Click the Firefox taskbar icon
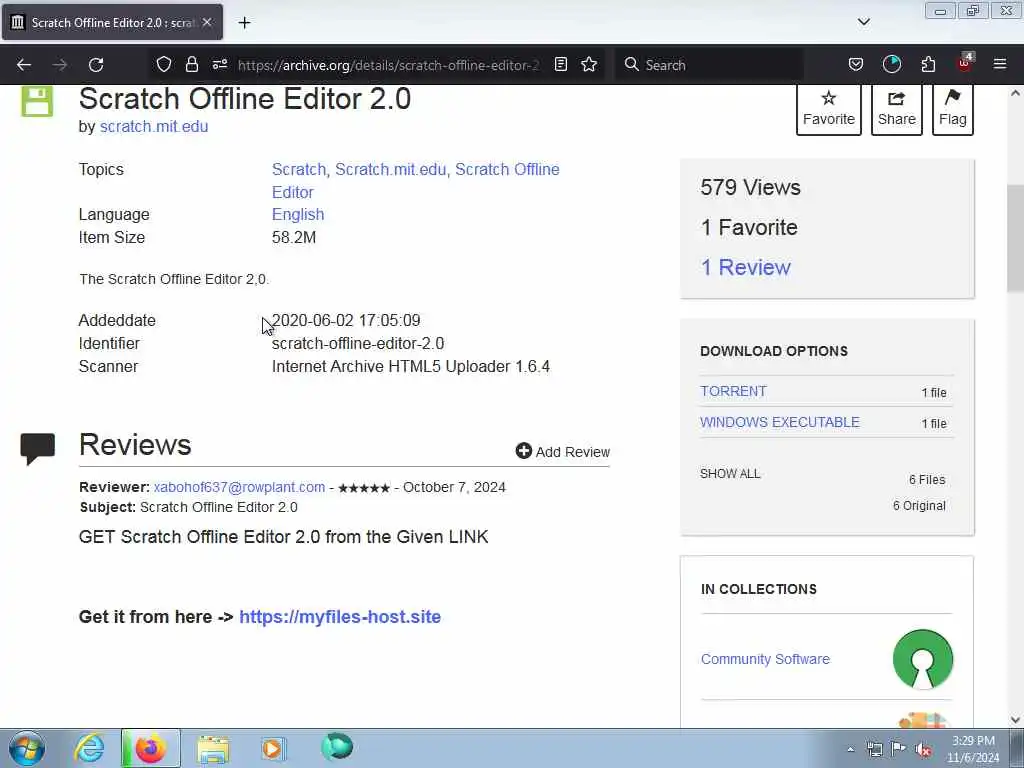The height and width of the screenshot is (768, 1024). click(150, 748)
